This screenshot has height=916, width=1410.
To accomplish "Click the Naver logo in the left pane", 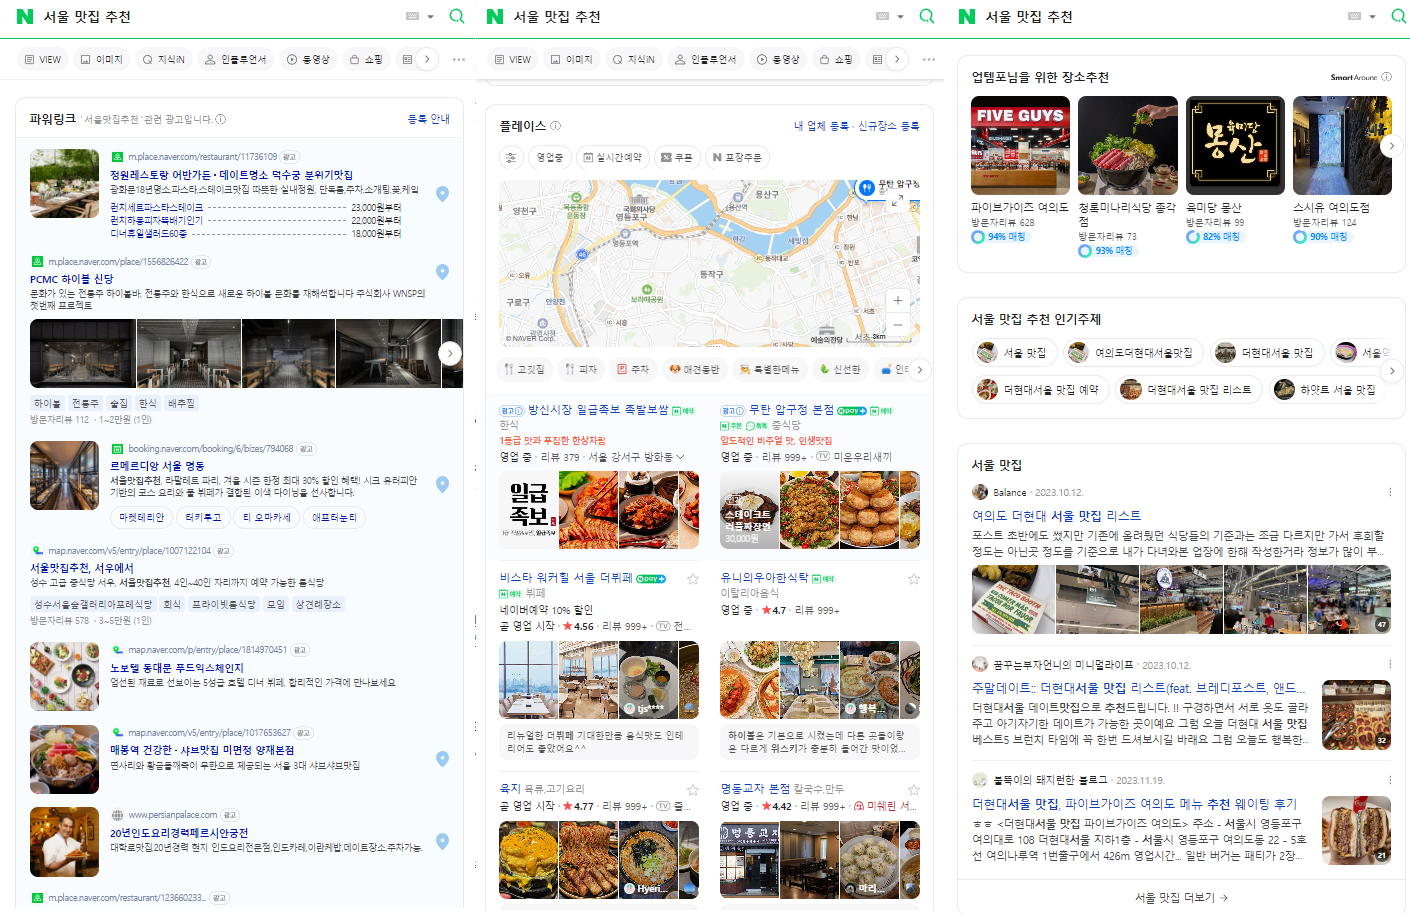I will [25, 16].
